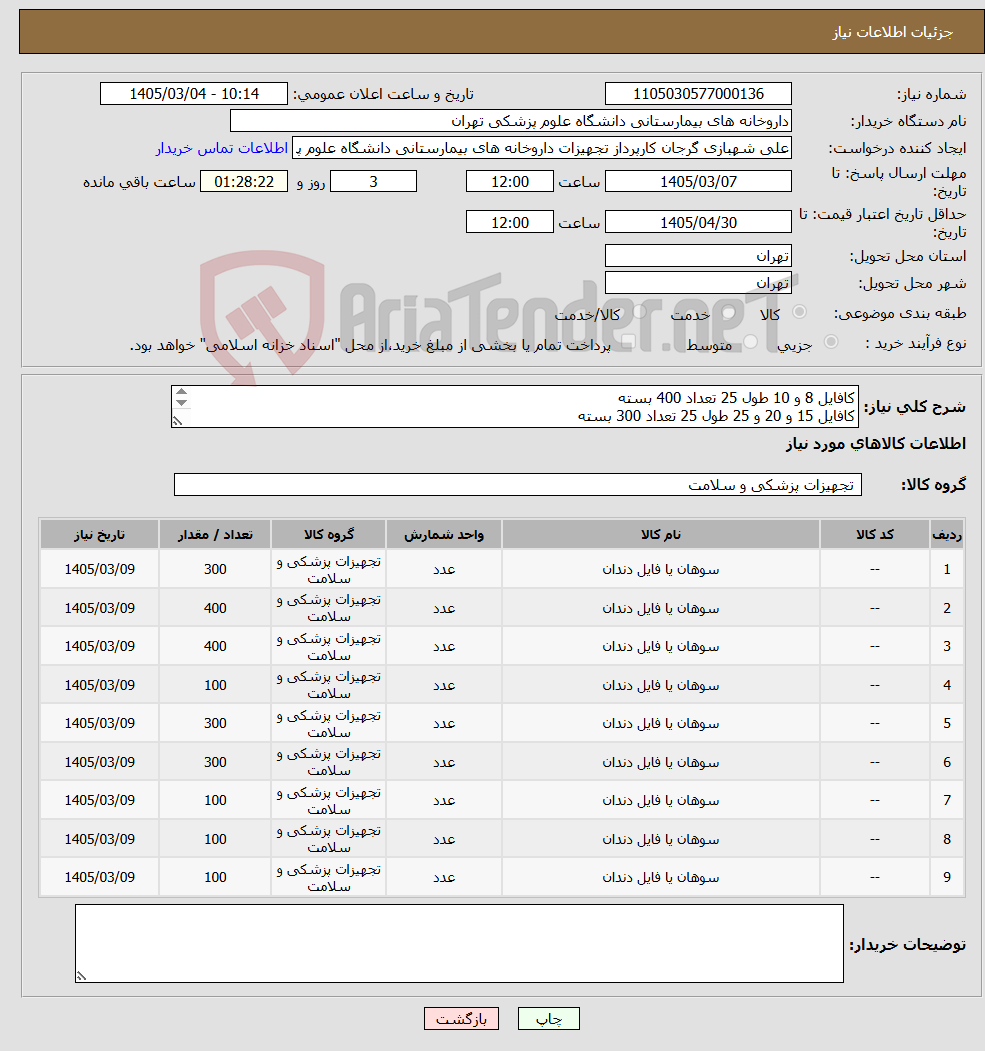Click the description textarea resize handle

178,421
